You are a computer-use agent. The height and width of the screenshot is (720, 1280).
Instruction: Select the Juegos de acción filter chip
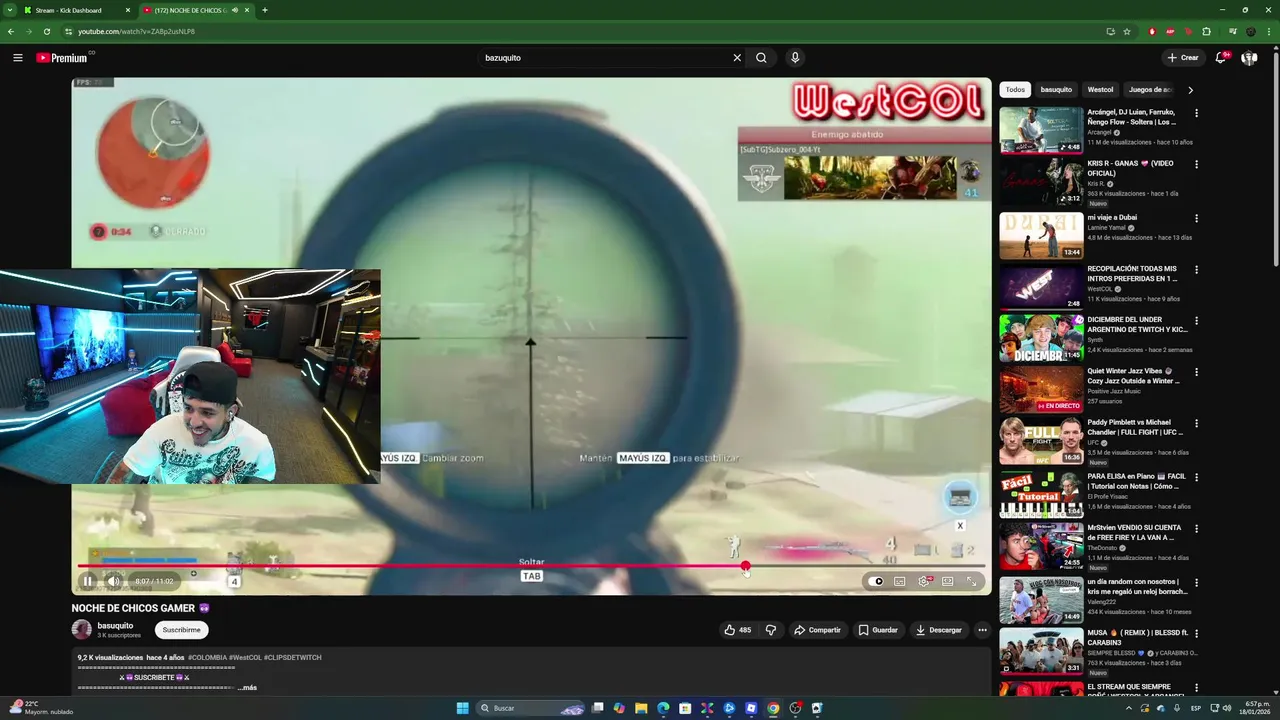click(1150, 90)
